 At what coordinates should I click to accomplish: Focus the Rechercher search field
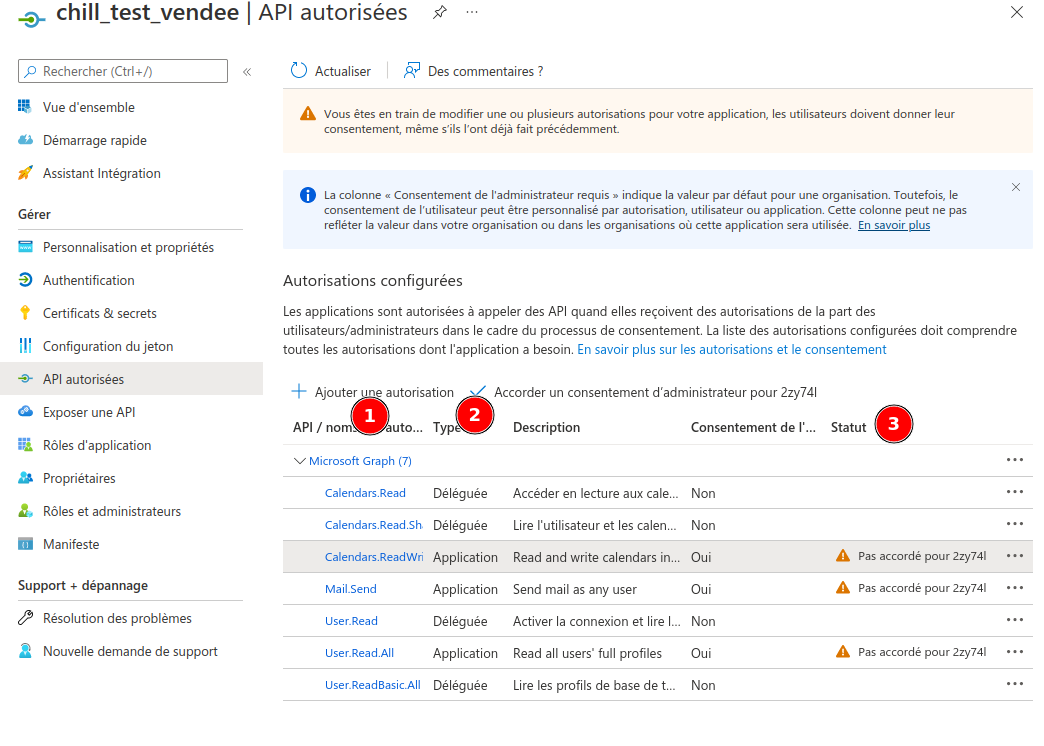point(130,71)
